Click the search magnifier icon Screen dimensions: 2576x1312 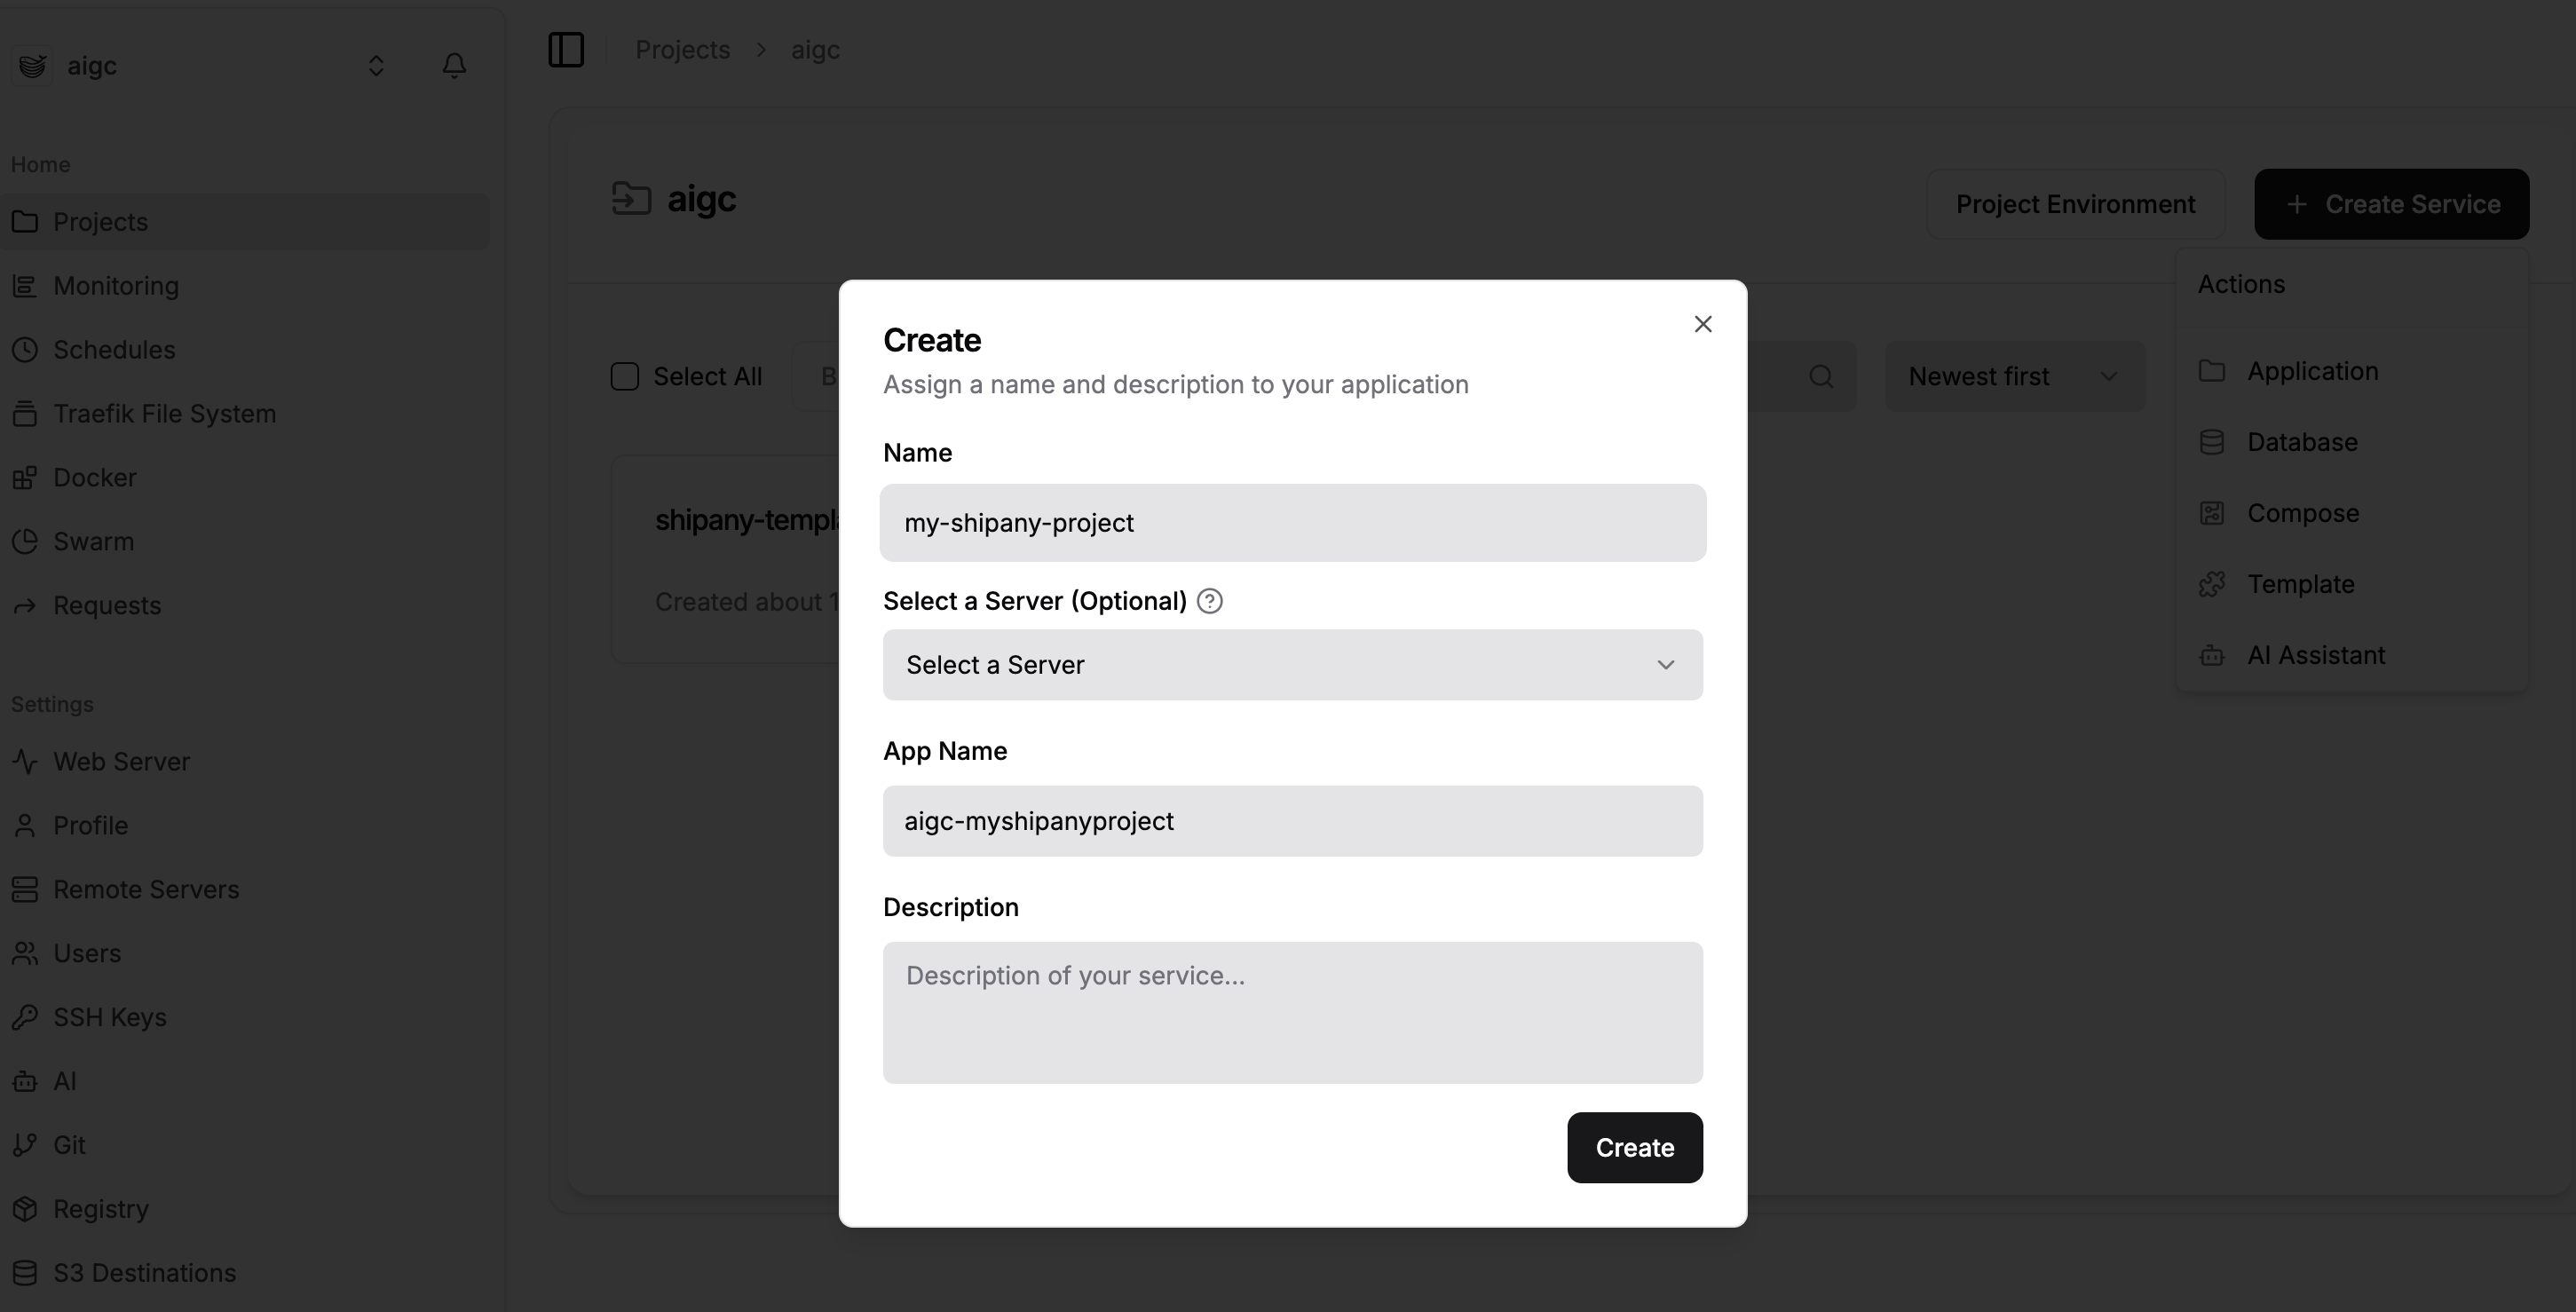click(x=1821, y=376)
